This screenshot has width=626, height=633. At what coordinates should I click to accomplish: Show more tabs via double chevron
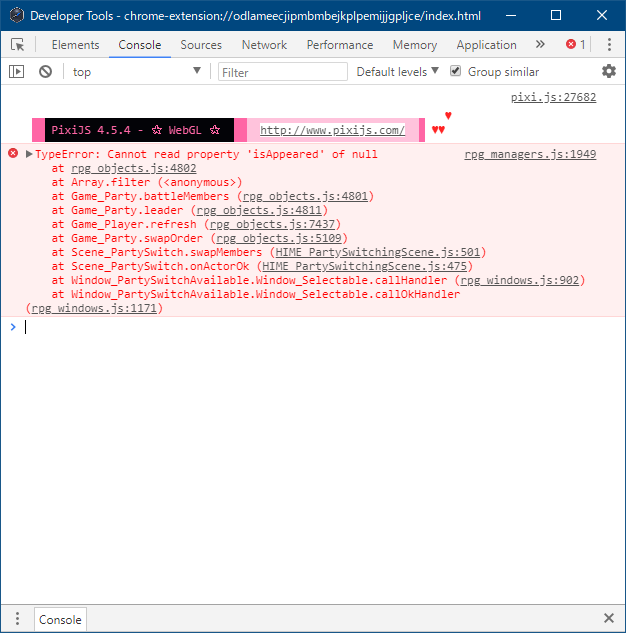click(540, 44)
